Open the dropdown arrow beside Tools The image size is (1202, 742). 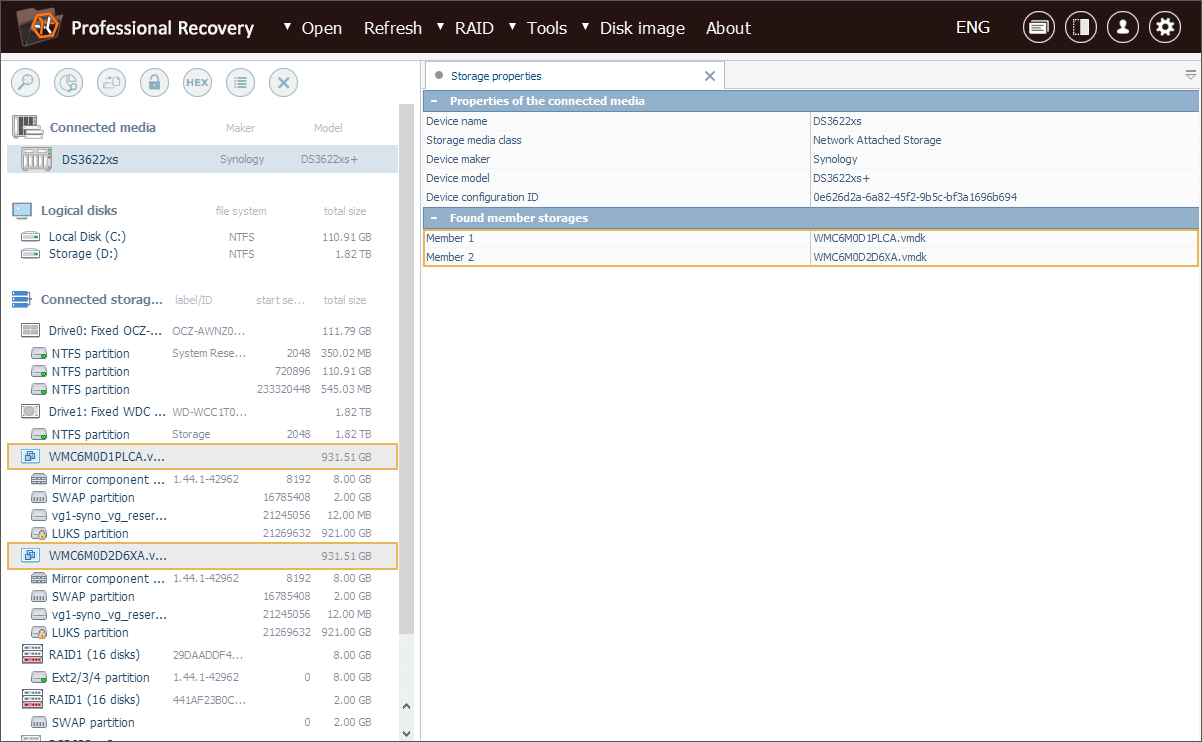513,25
